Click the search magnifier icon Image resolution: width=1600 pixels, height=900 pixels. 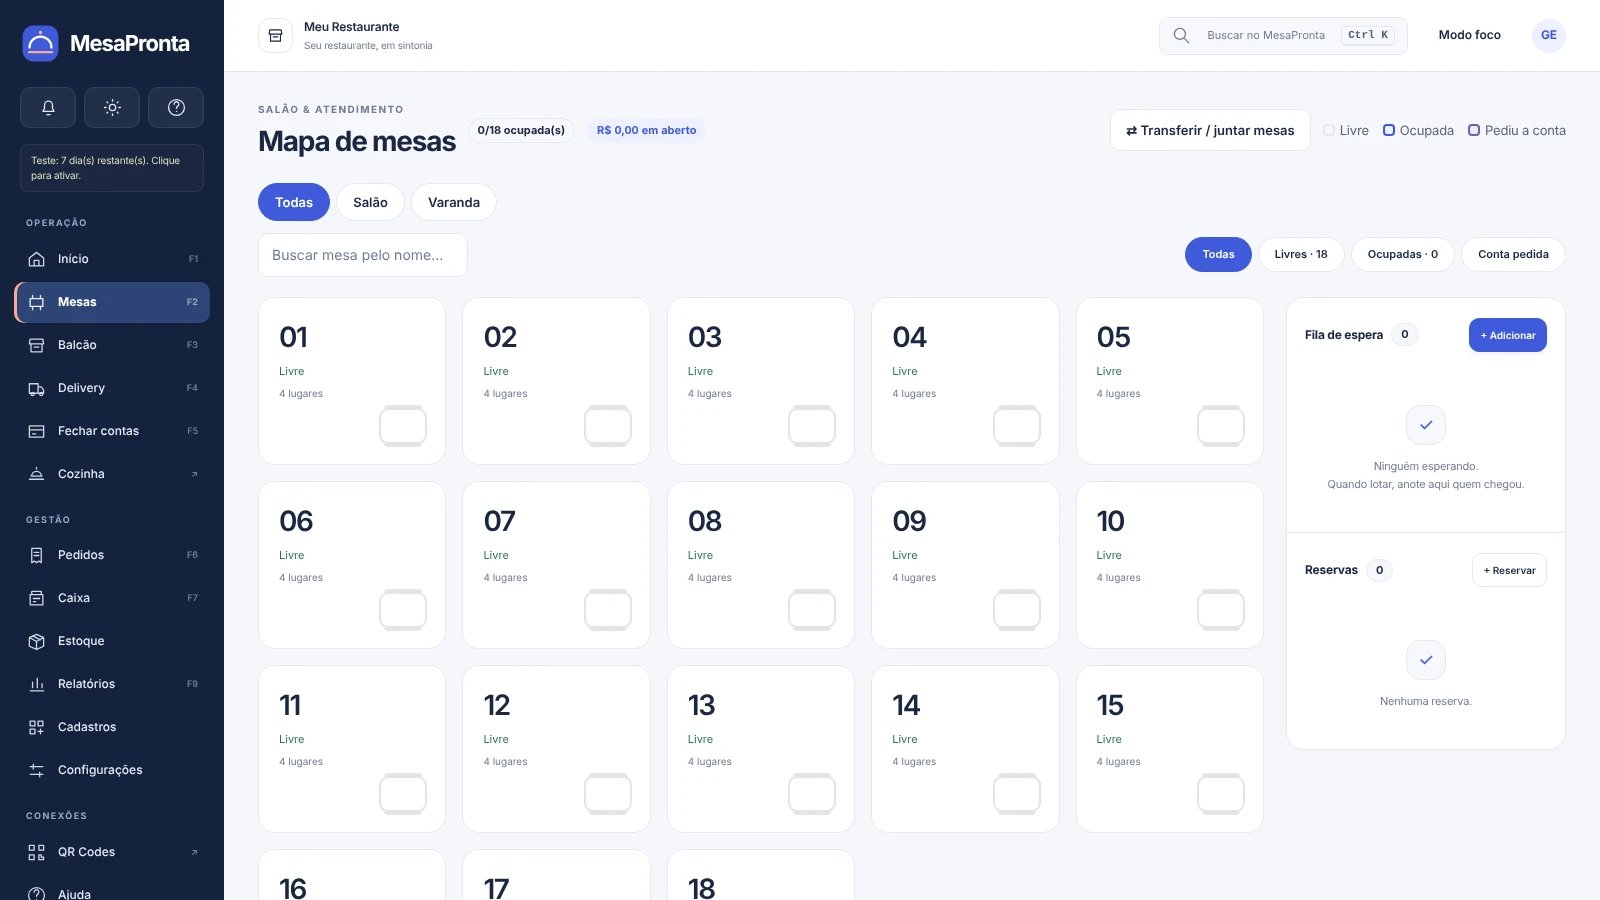[x=1181, y=35]
